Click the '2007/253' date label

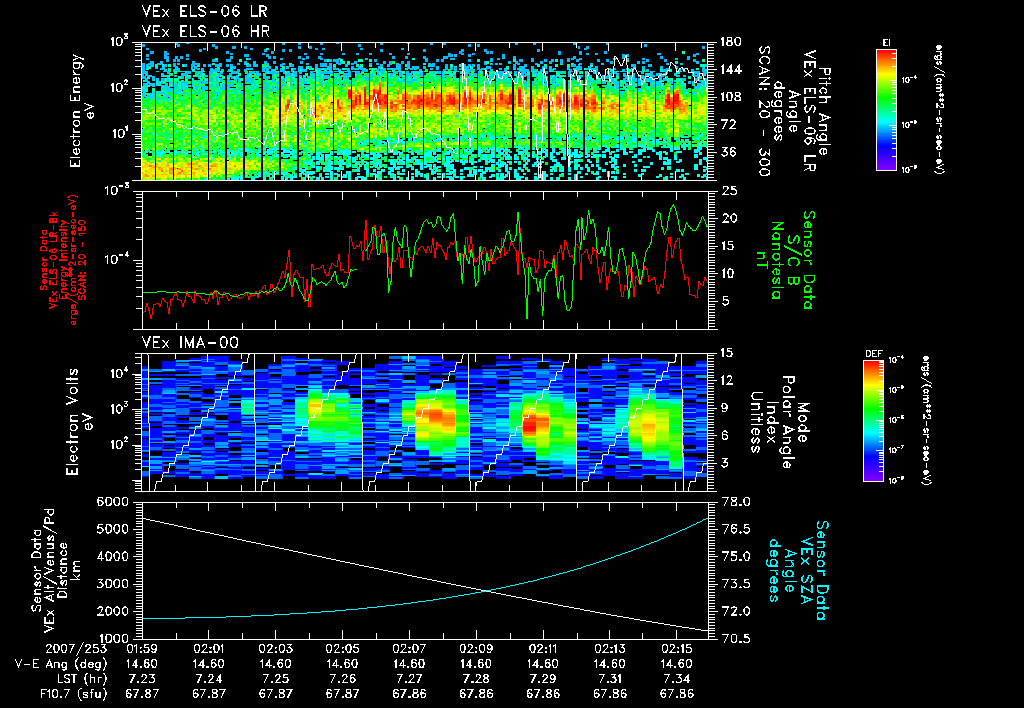tap(76, 649)
